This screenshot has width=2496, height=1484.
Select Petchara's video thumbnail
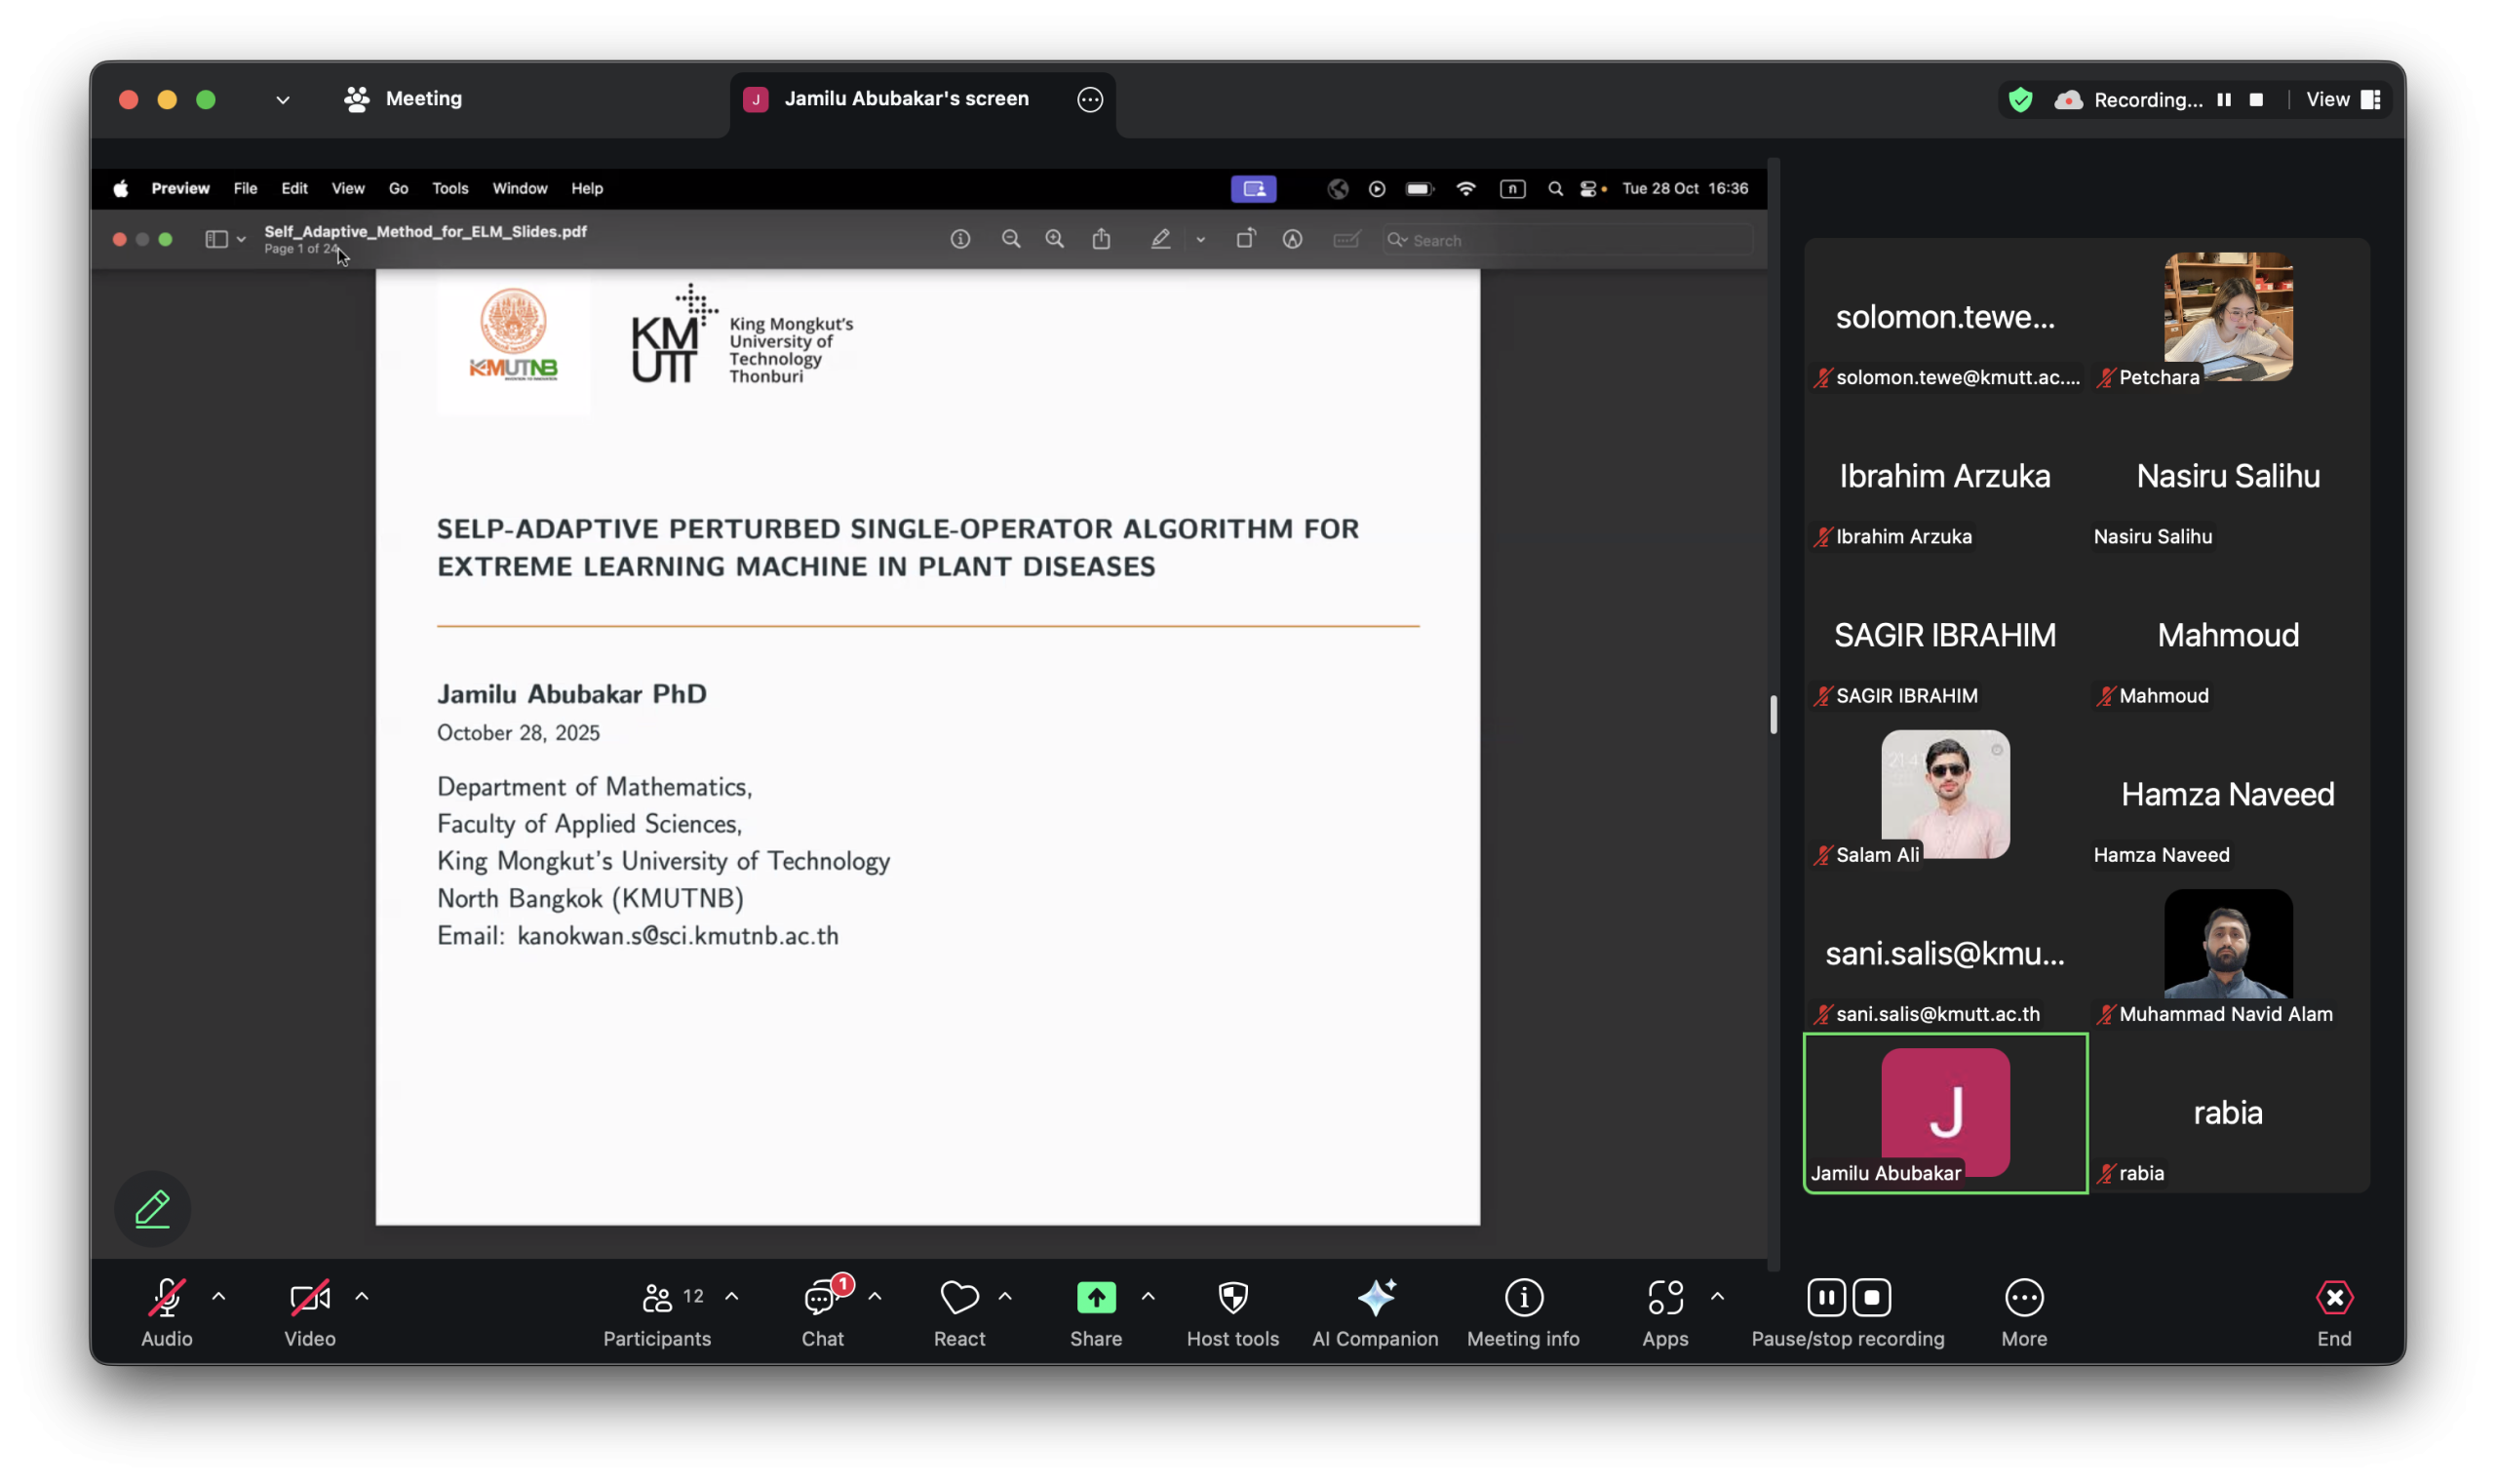click(x=2227, y=317)
